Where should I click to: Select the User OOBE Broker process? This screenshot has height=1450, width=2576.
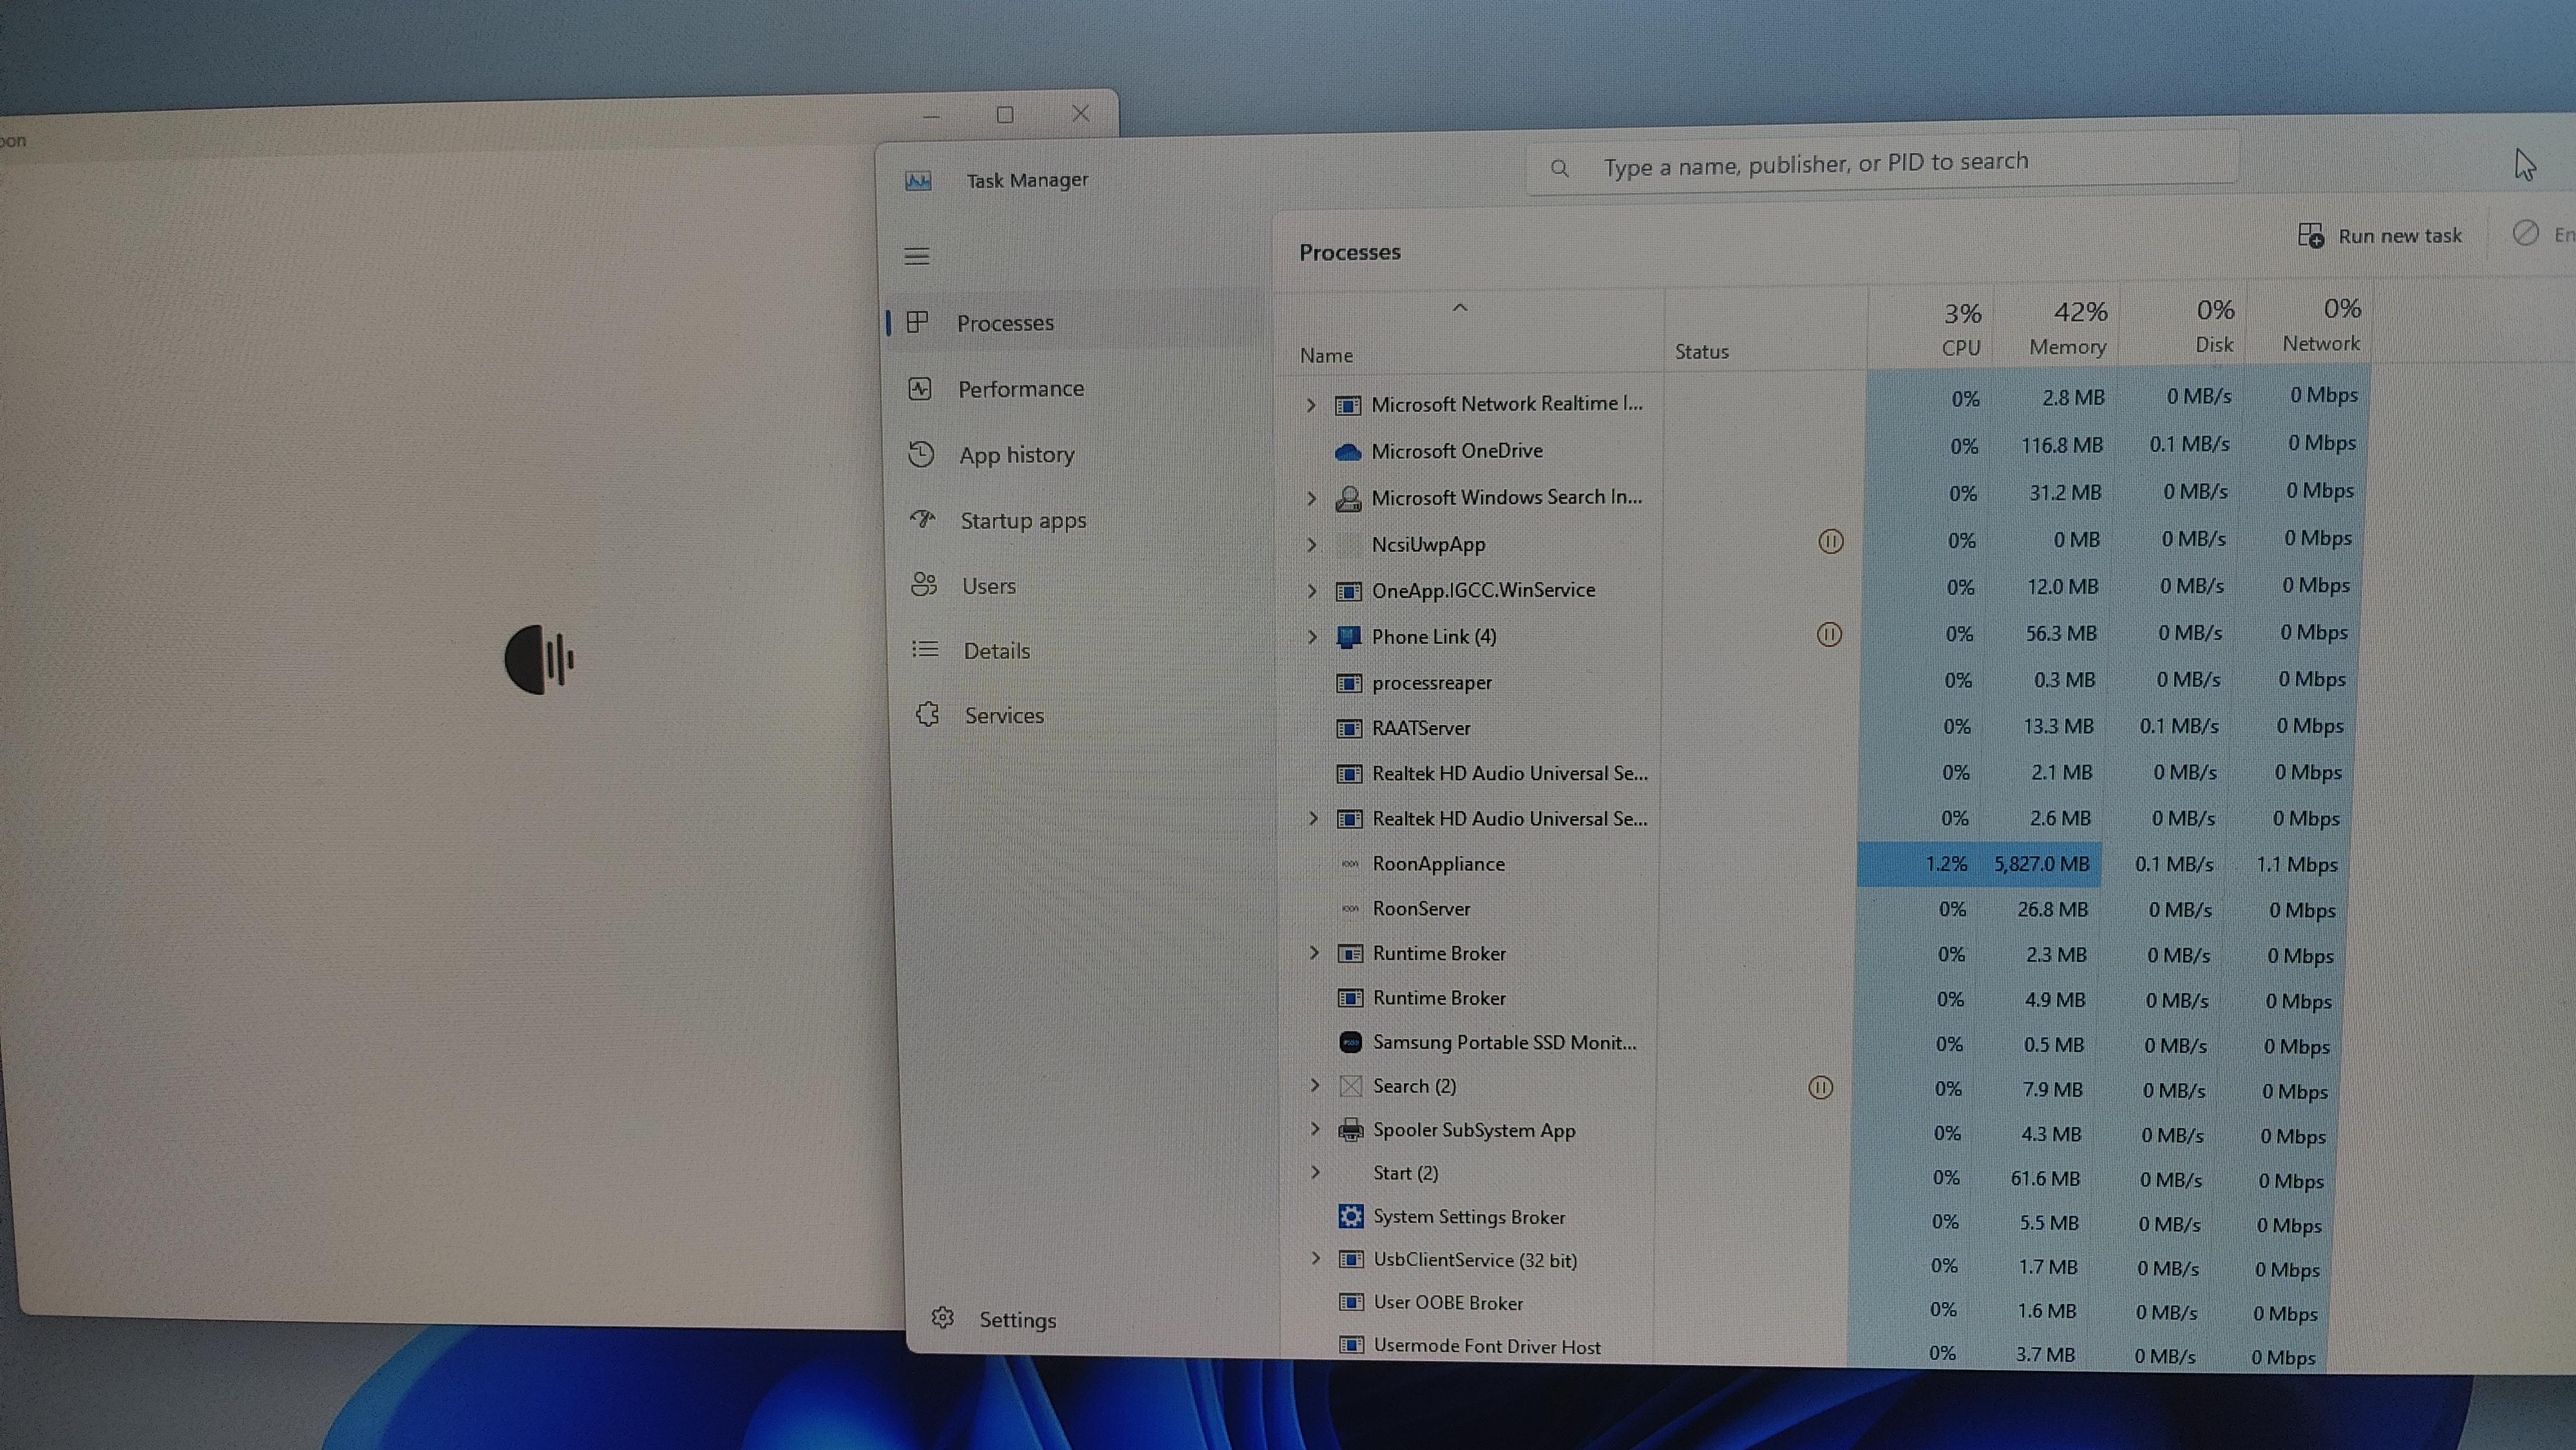tap(1805, 1305)
